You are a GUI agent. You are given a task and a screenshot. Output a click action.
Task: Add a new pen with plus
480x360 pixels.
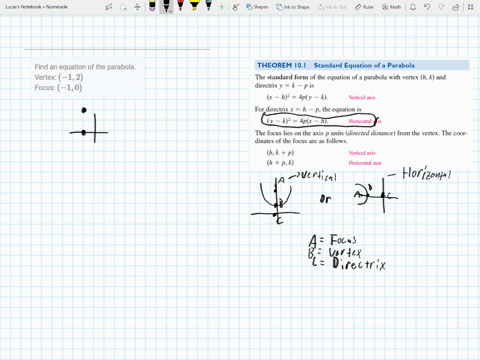coord(221,7)
